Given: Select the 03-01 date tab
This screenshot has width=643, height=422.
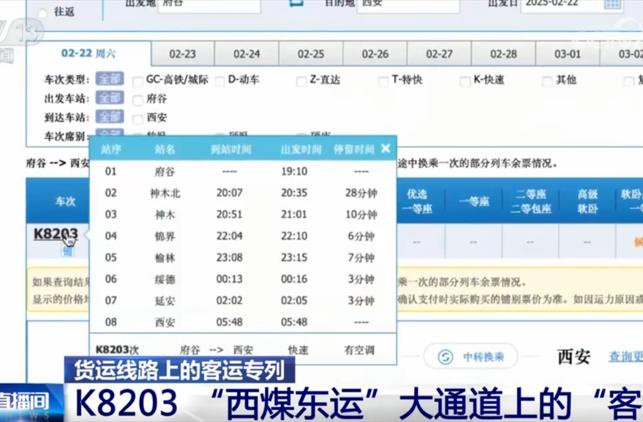Looking at the screenshot, I should [x=568, y=54].
